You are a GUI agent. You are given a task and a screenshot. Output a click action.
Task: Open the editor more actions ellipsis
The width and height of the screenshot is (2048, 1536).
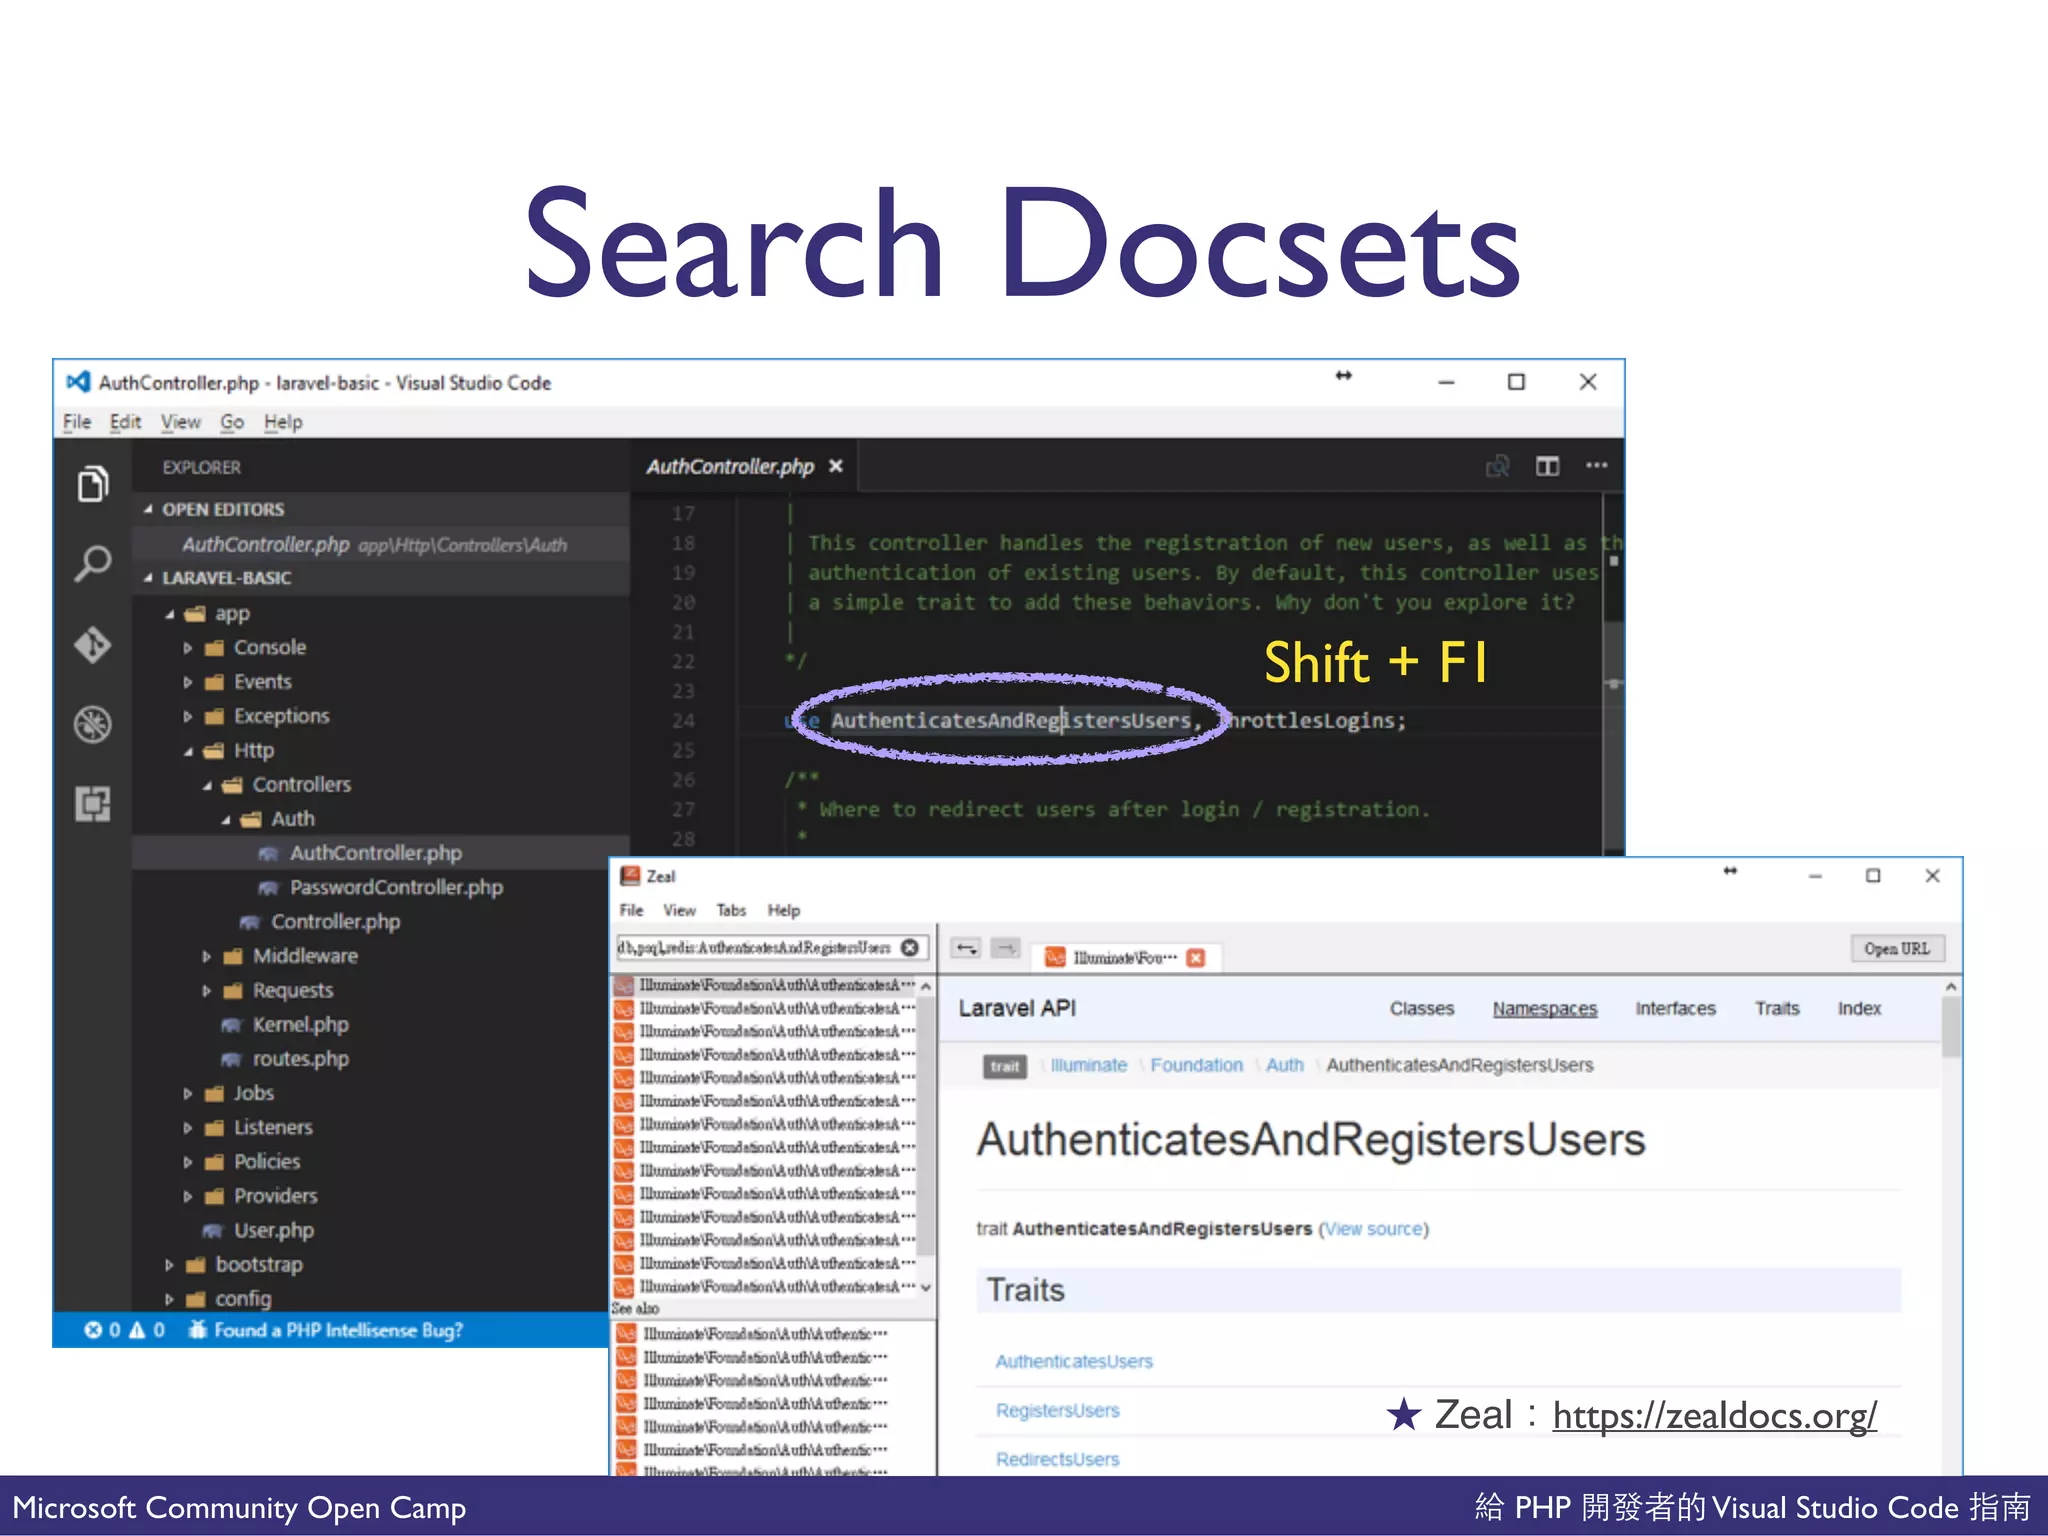(x=1597, y=465)
